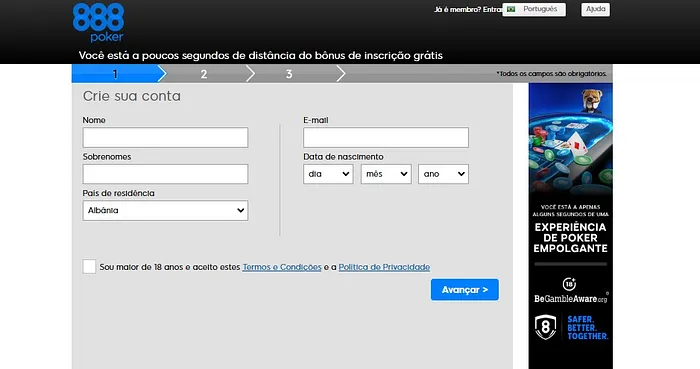Select step 3 in the progress bar
Viewport: 700px width, 369px height.
[x=289, y=74]
